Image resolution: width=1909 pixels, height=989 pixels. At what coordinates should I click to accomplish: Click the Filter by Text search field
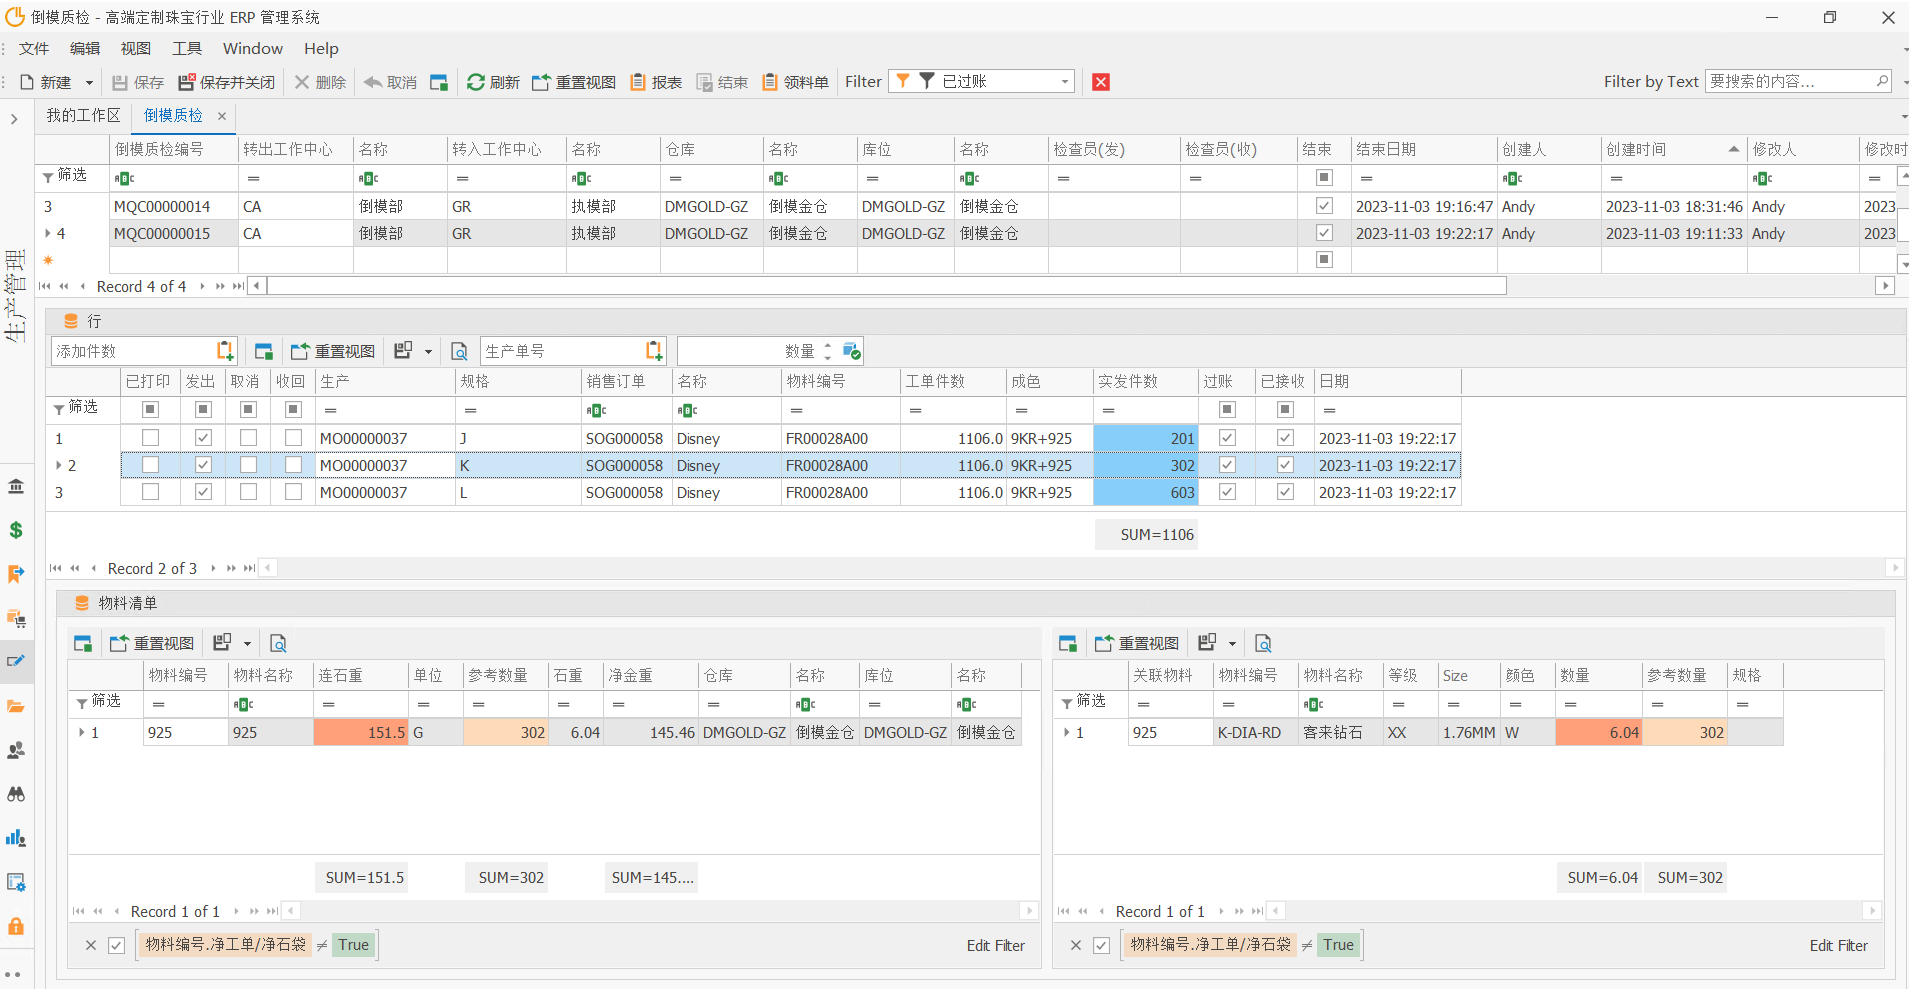click(x=1788, y=82)
